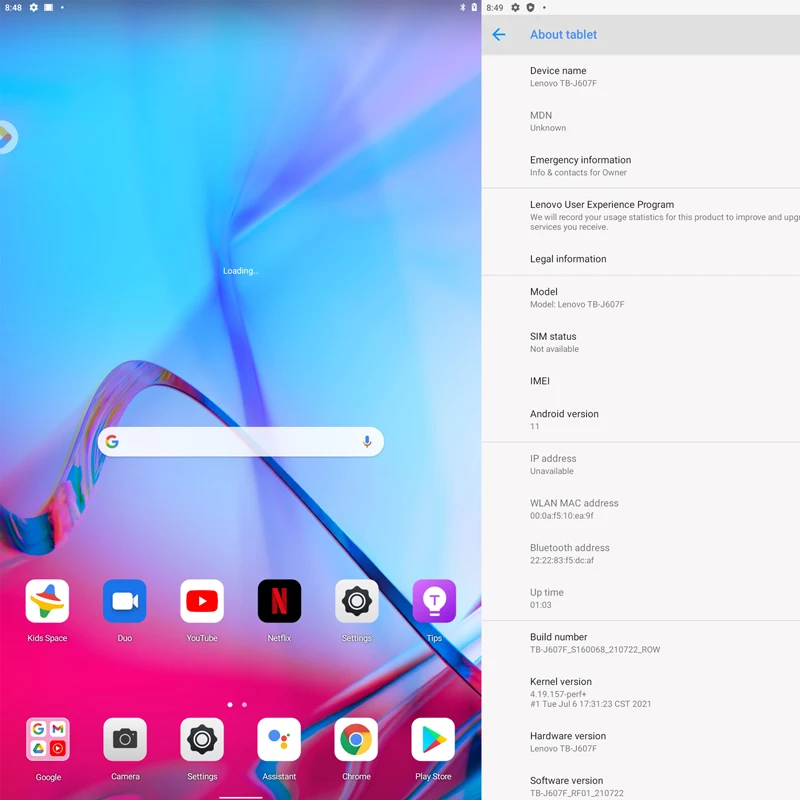800x800 pixels.
Task: Open the Kids Space app
Action: click(47, 602)
